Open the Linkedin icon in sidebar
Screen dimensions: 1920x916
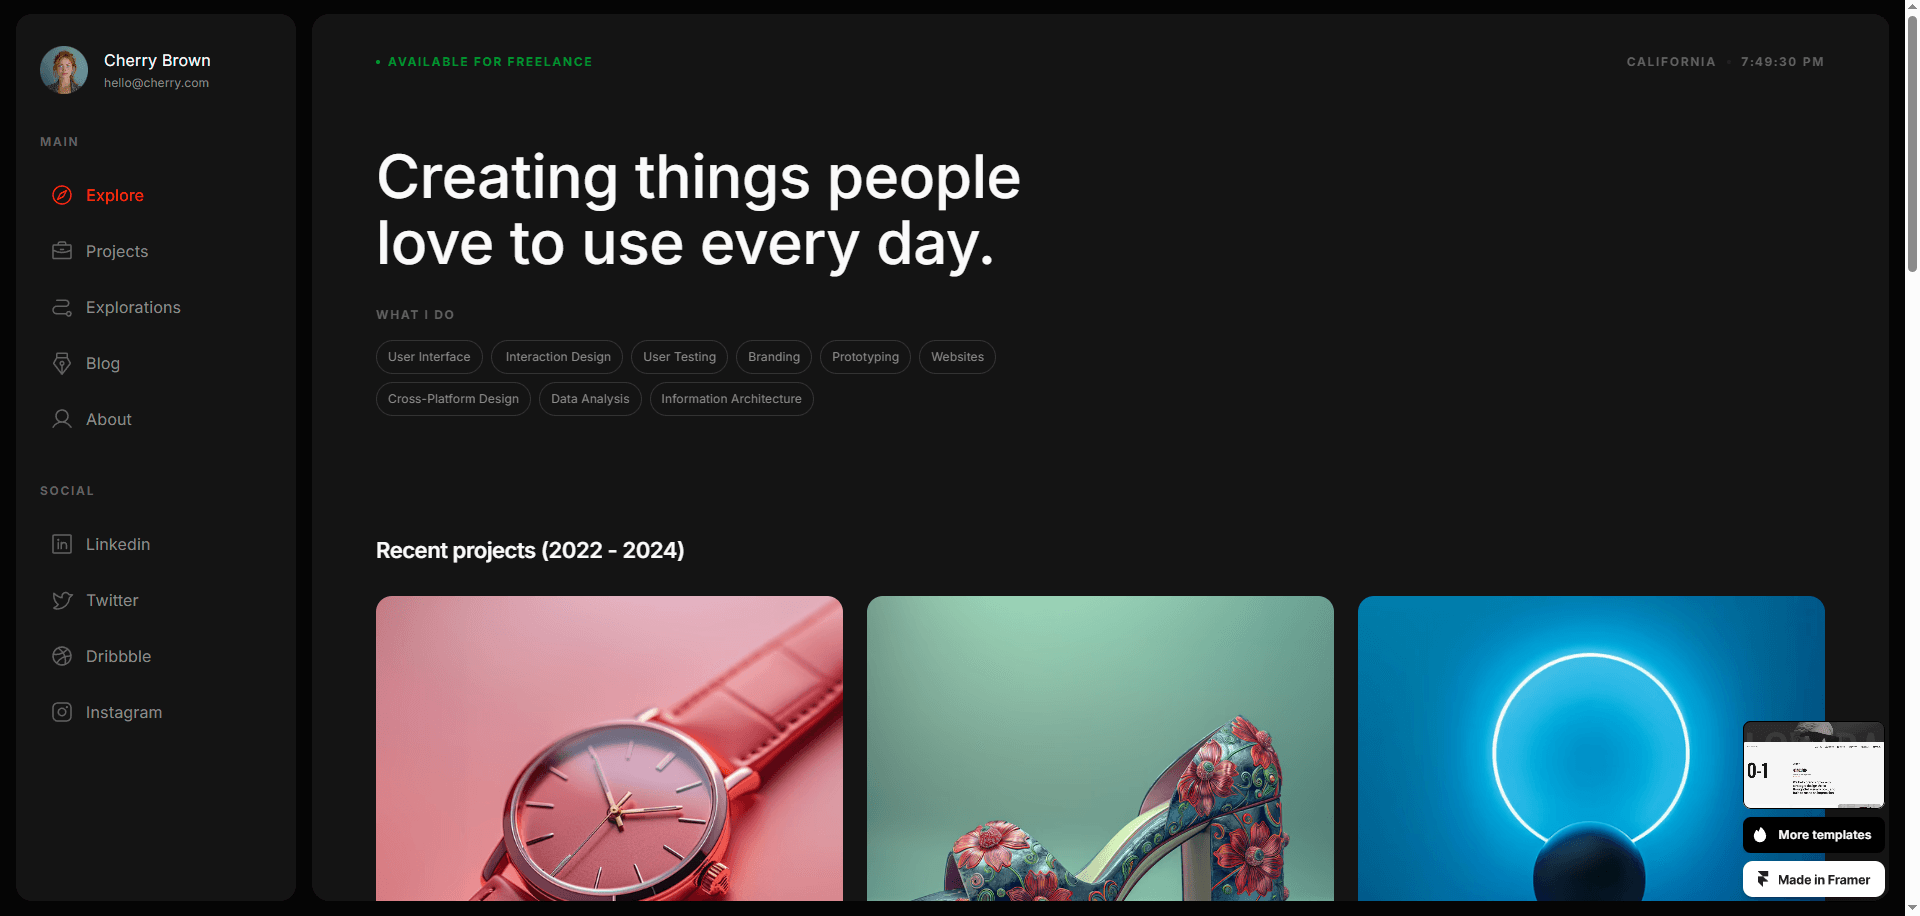[x=62, y=544]
